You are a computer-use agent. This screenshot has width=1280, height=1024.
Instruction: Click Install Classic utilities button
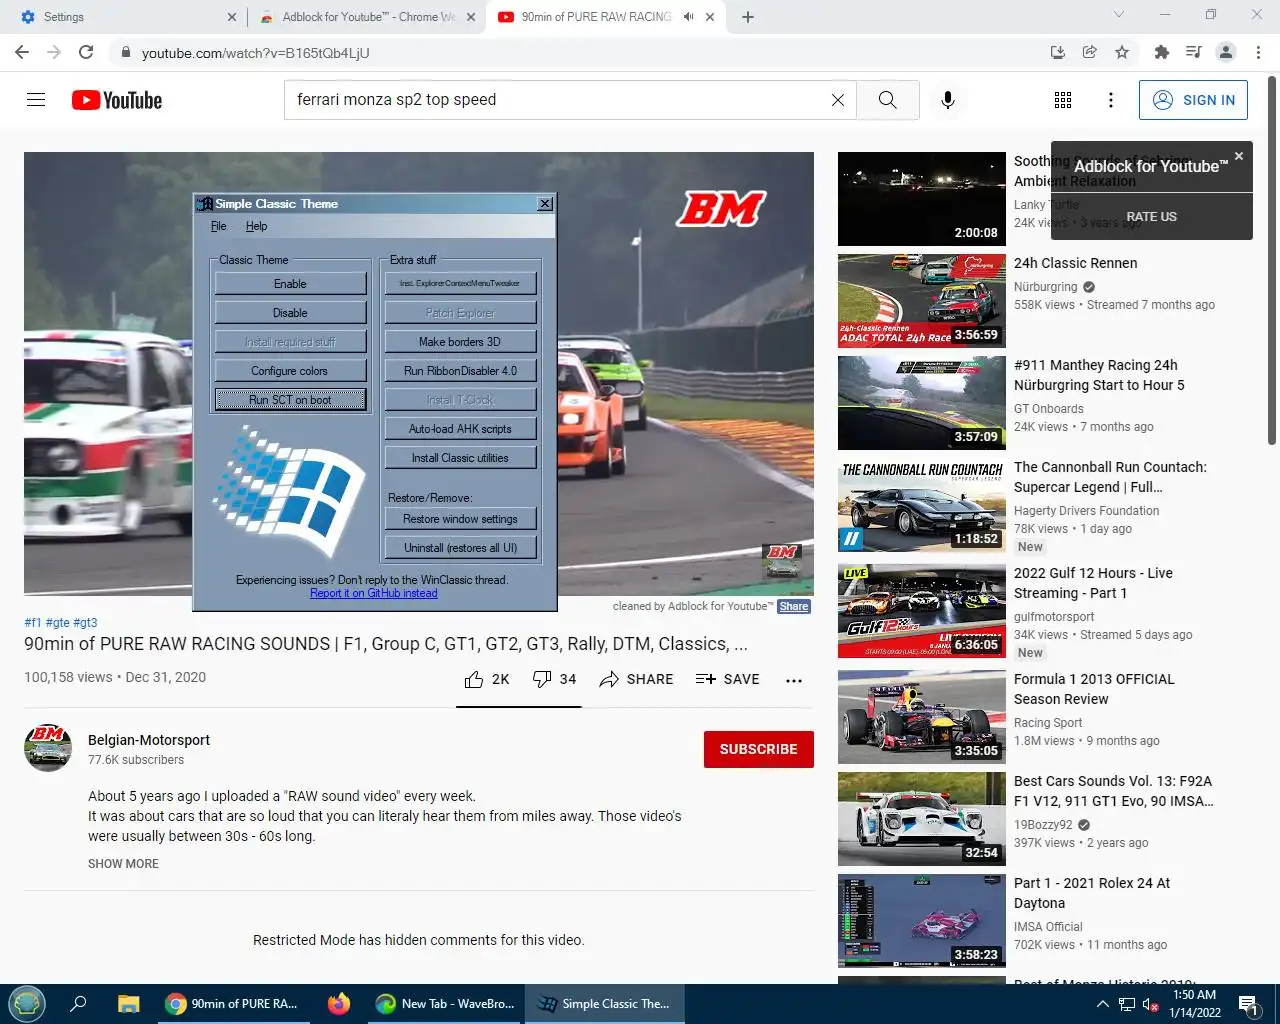(x=460, y=458)
